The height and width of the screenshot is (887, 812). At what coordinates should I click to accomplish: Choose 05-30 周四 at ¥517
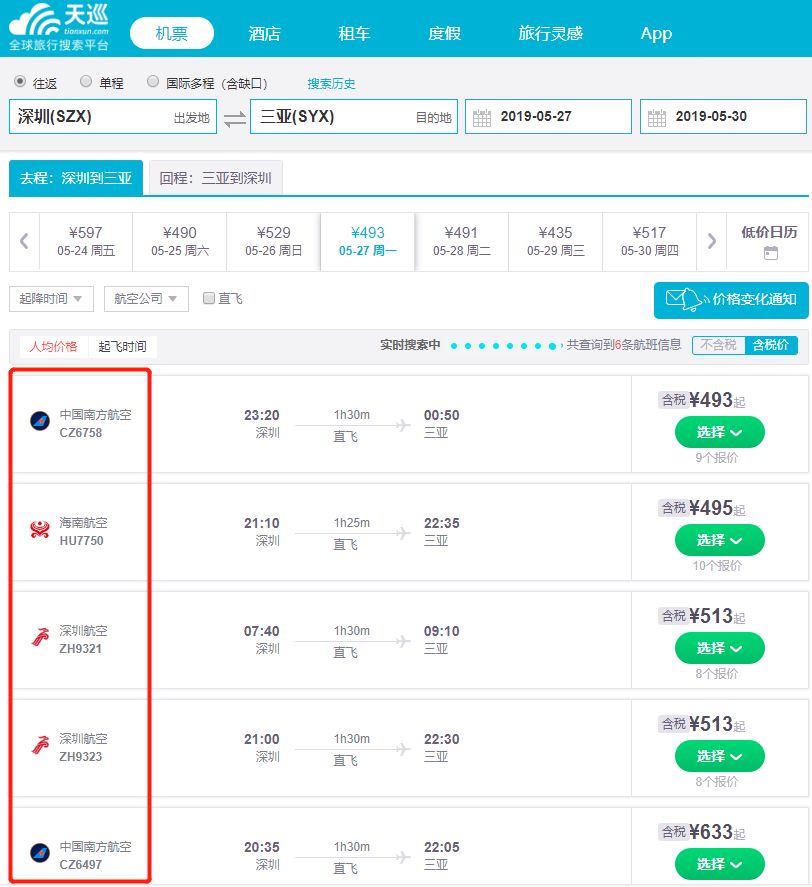pos(650,242)
